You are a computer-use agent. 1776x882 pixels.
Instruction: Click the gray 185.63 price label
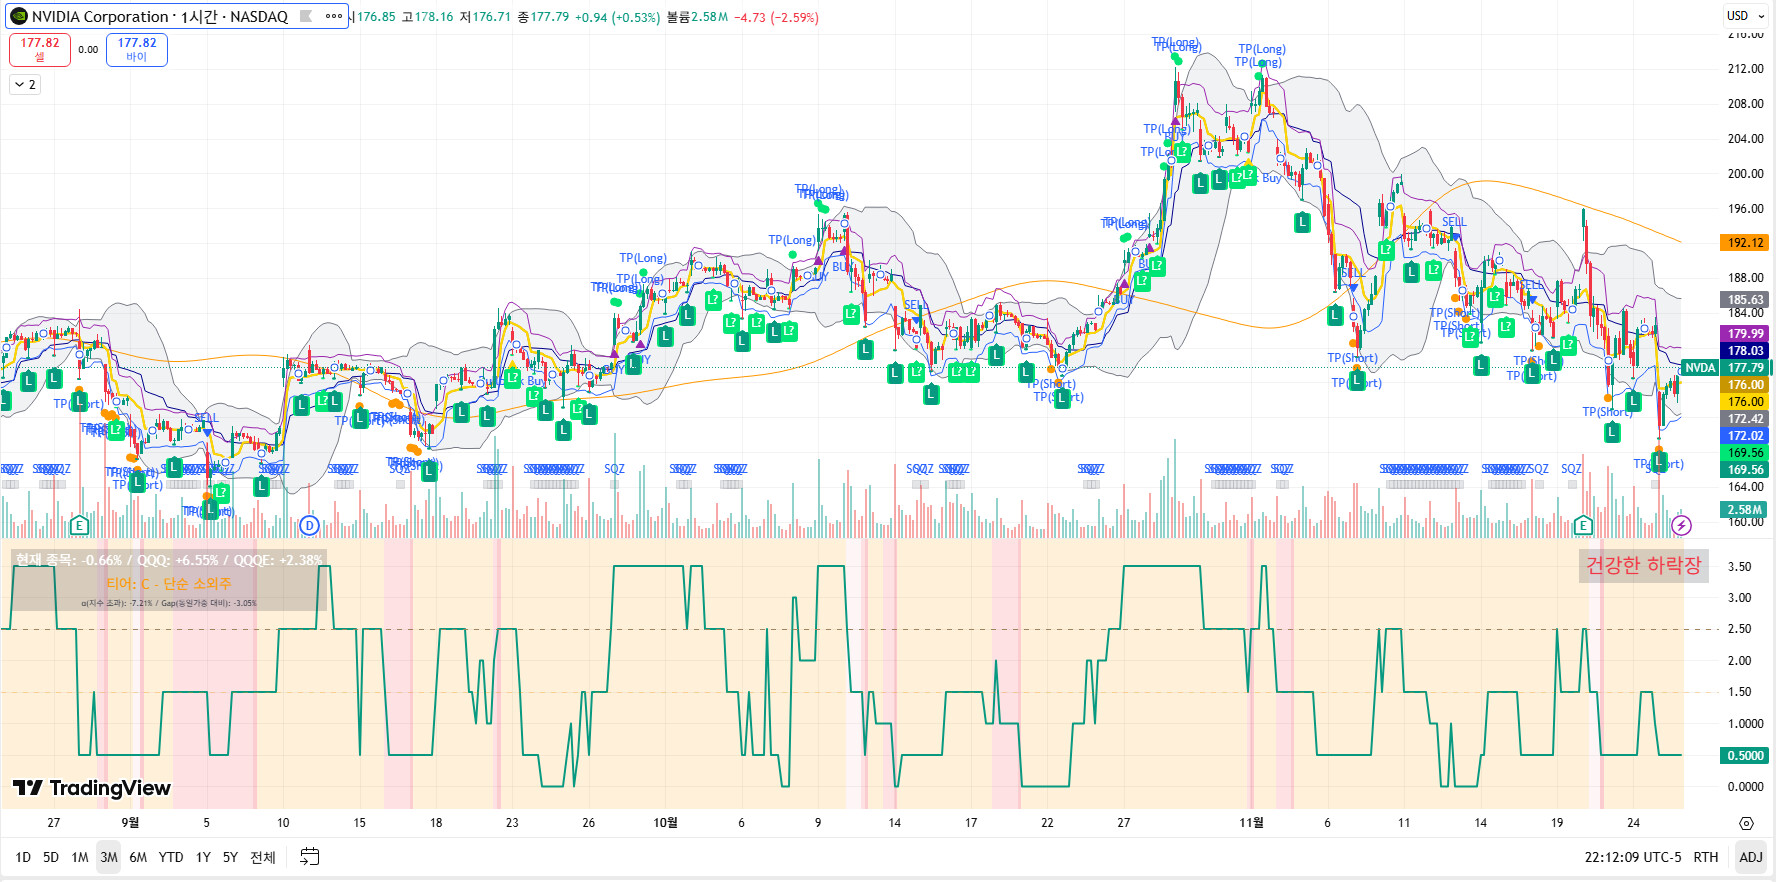click(x=1745, y=300)
